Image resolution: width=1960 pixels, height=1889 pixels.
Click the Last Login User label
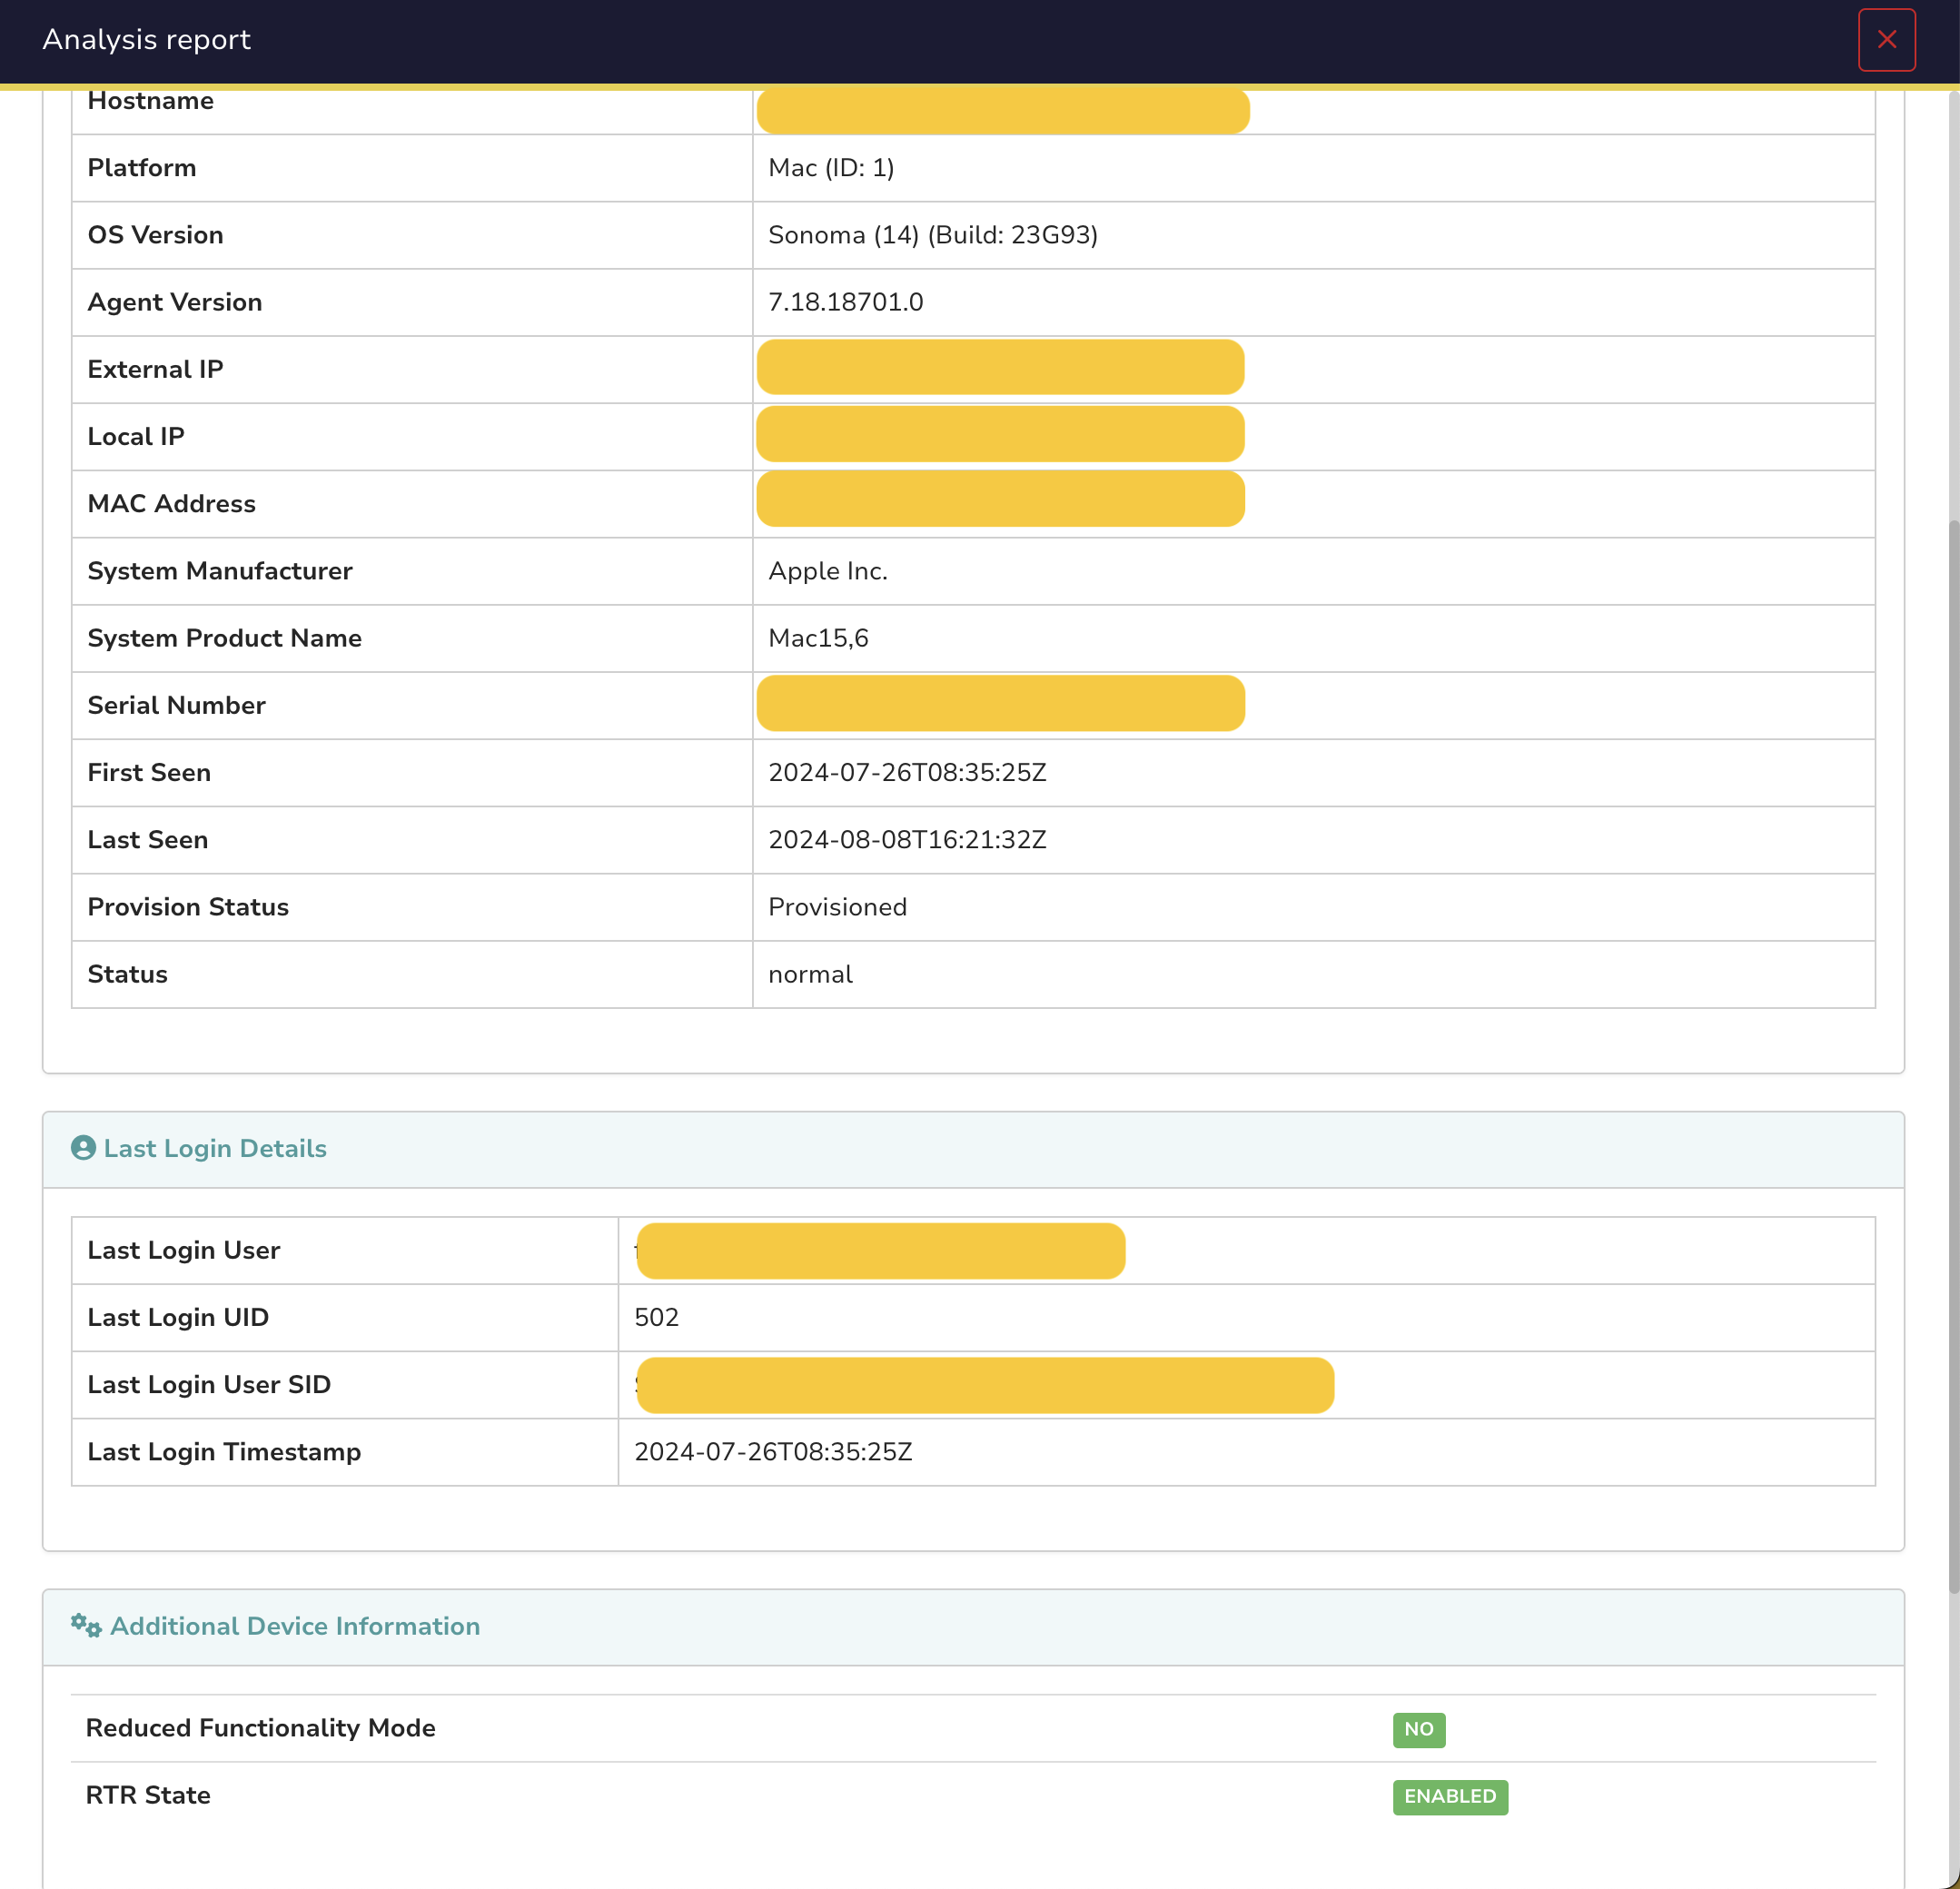coord(183,1250)
